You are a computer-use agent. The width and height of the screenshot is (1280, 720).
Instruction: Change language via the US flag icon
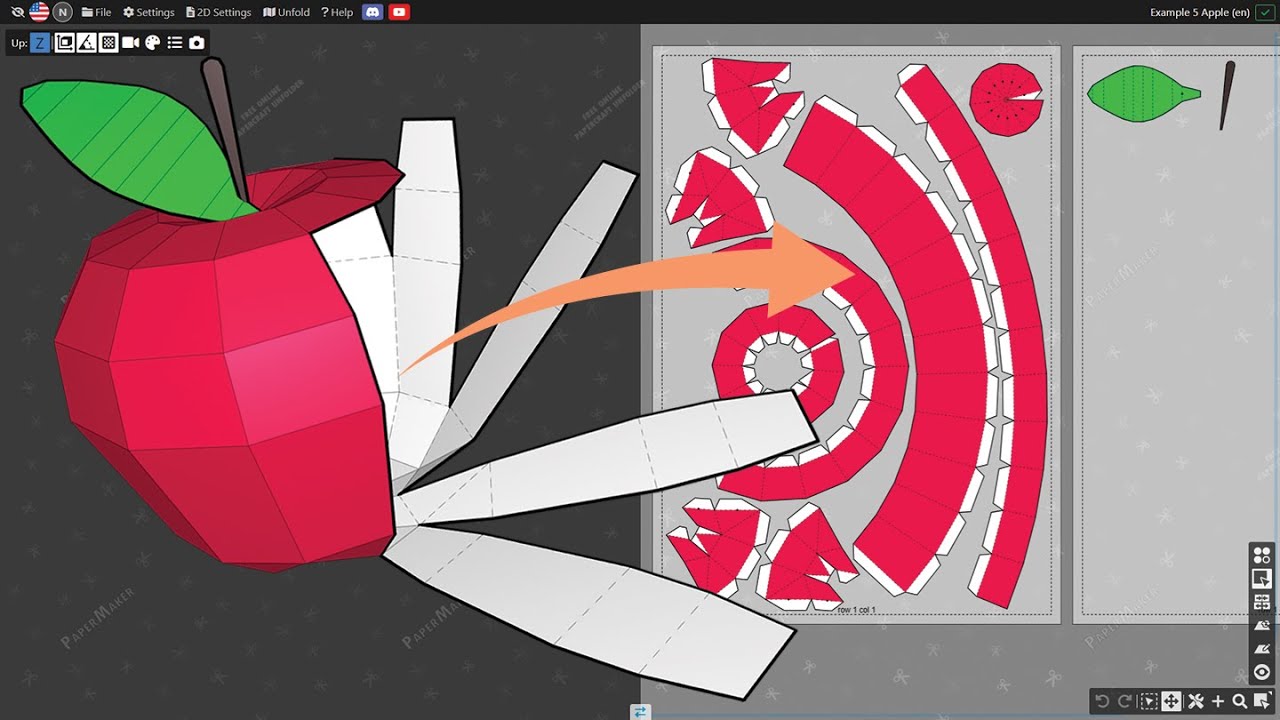pyautogui.click(x=39, y=12)
